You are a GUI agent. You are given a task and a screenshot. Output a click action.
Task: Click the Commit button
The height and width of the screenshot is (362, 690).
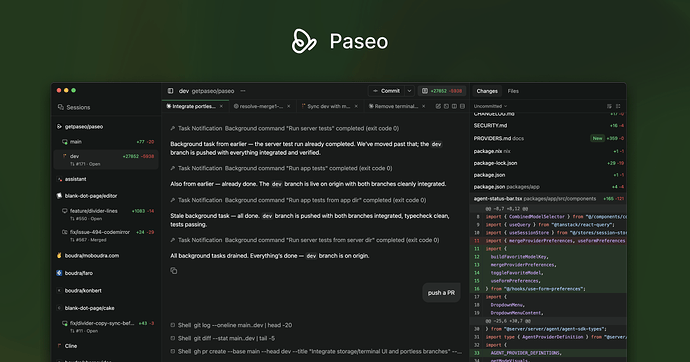coord(386,91)
